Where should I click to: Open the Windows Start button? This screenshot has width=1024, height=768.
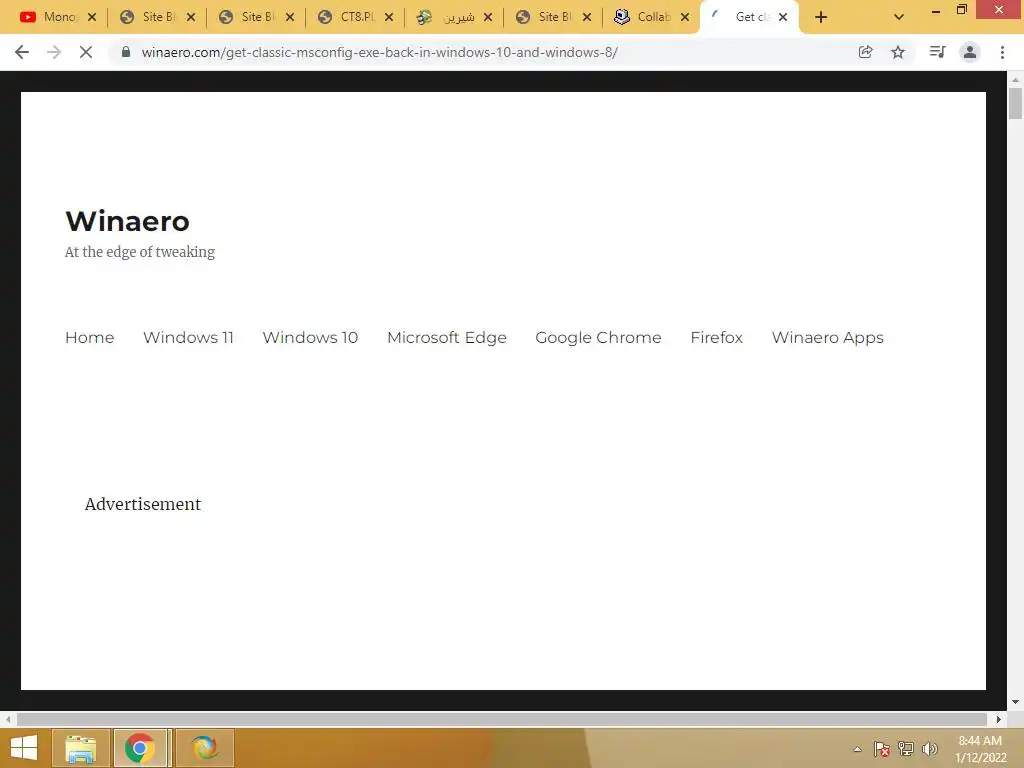(24, 748)
